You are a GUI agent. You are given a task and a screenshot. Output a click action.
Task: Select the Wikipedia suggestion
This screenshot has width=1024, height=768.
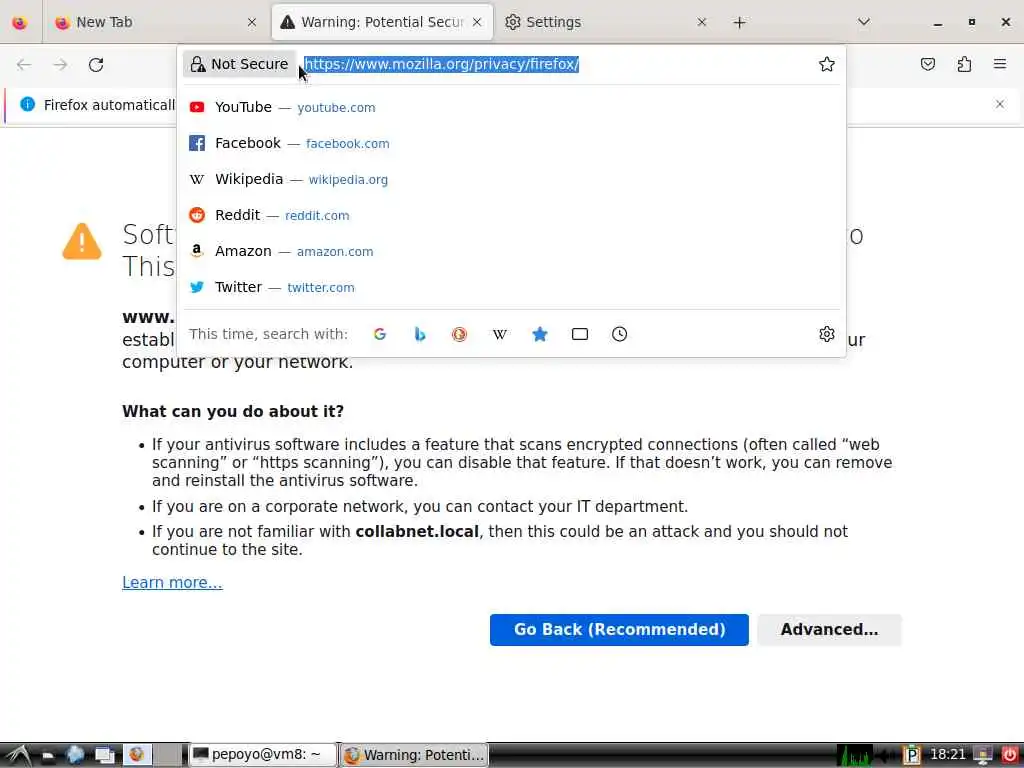click(511, 179)
